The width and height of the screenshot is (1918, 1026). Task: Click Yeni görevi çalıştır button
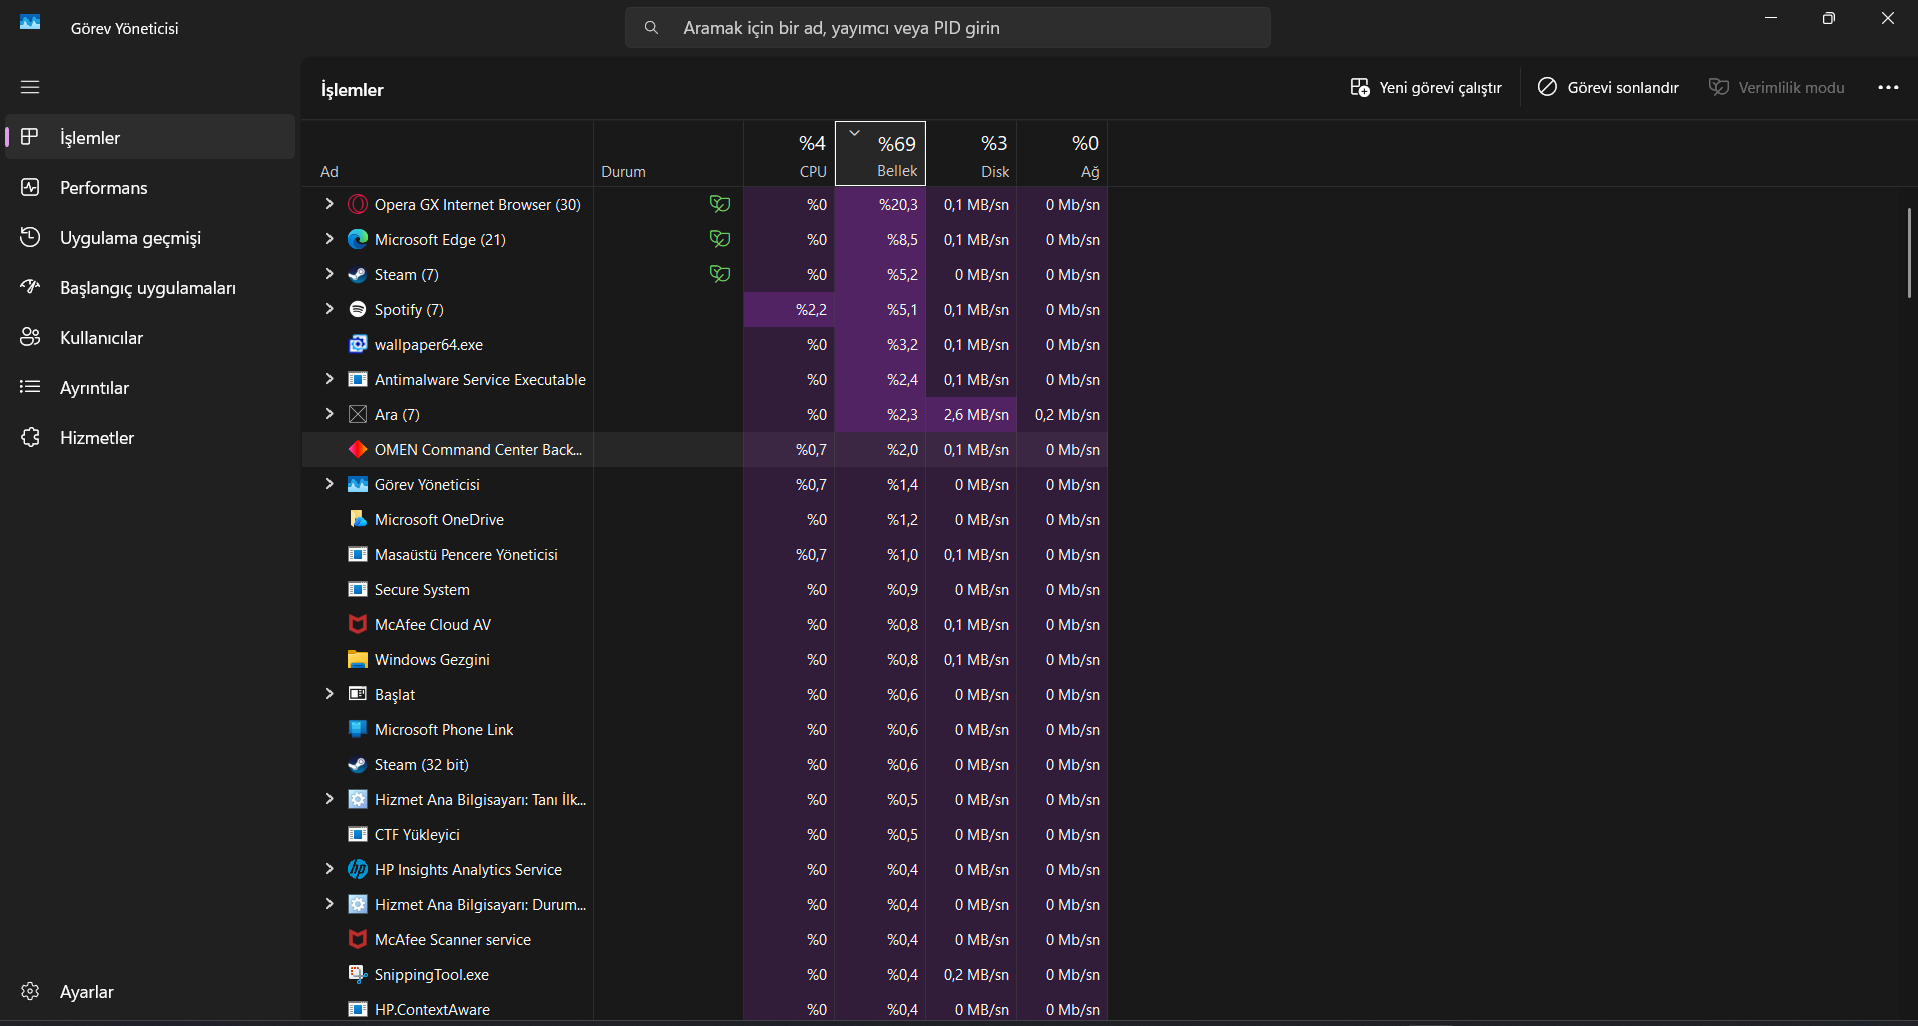(1426, 88)
